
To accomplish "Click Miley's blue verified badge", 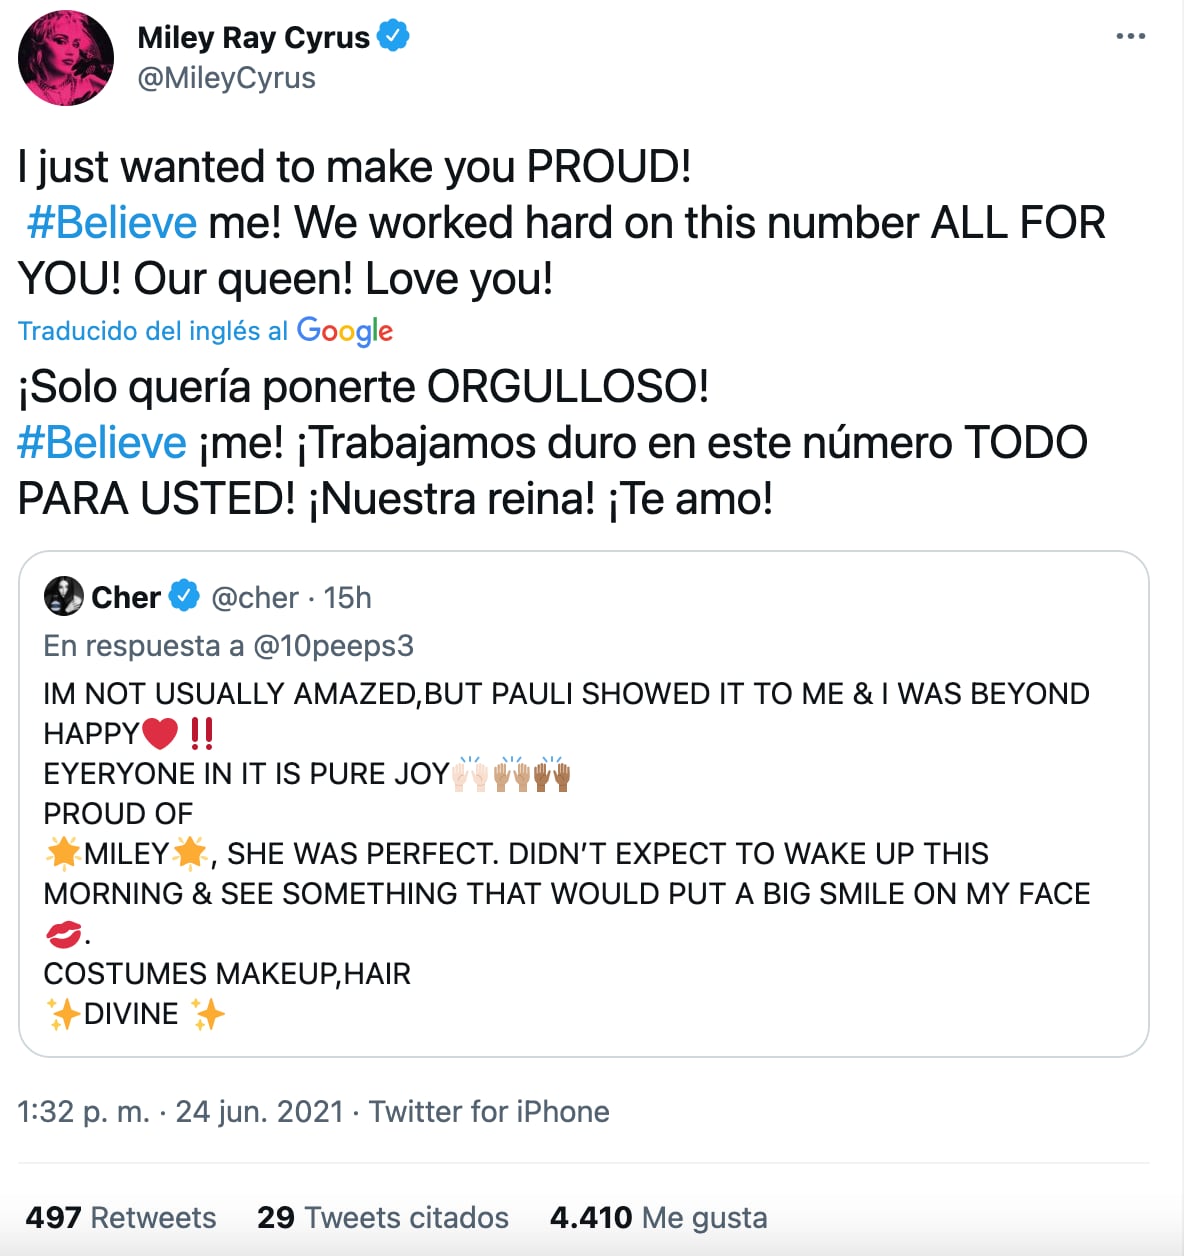I will pos(393,37).
